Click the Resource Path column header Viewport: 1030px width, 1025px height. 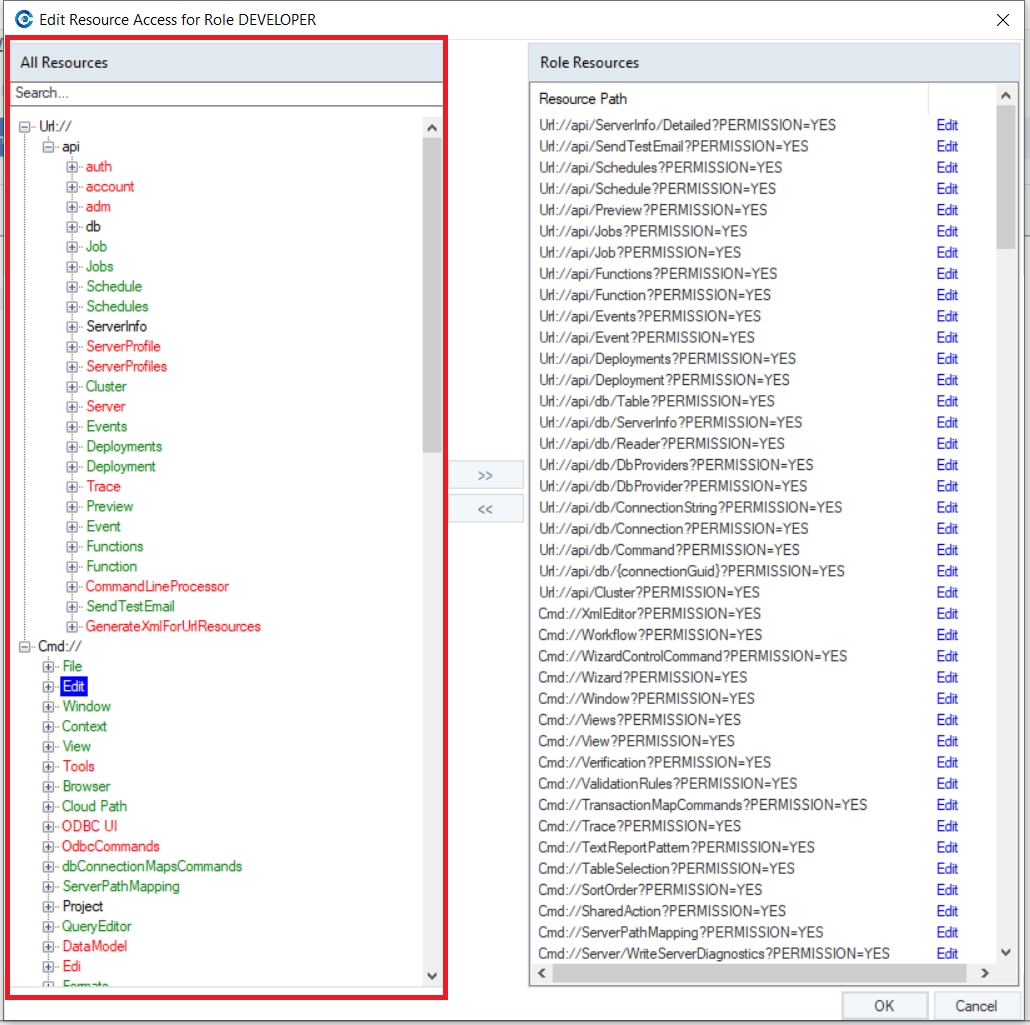[583, 99]
